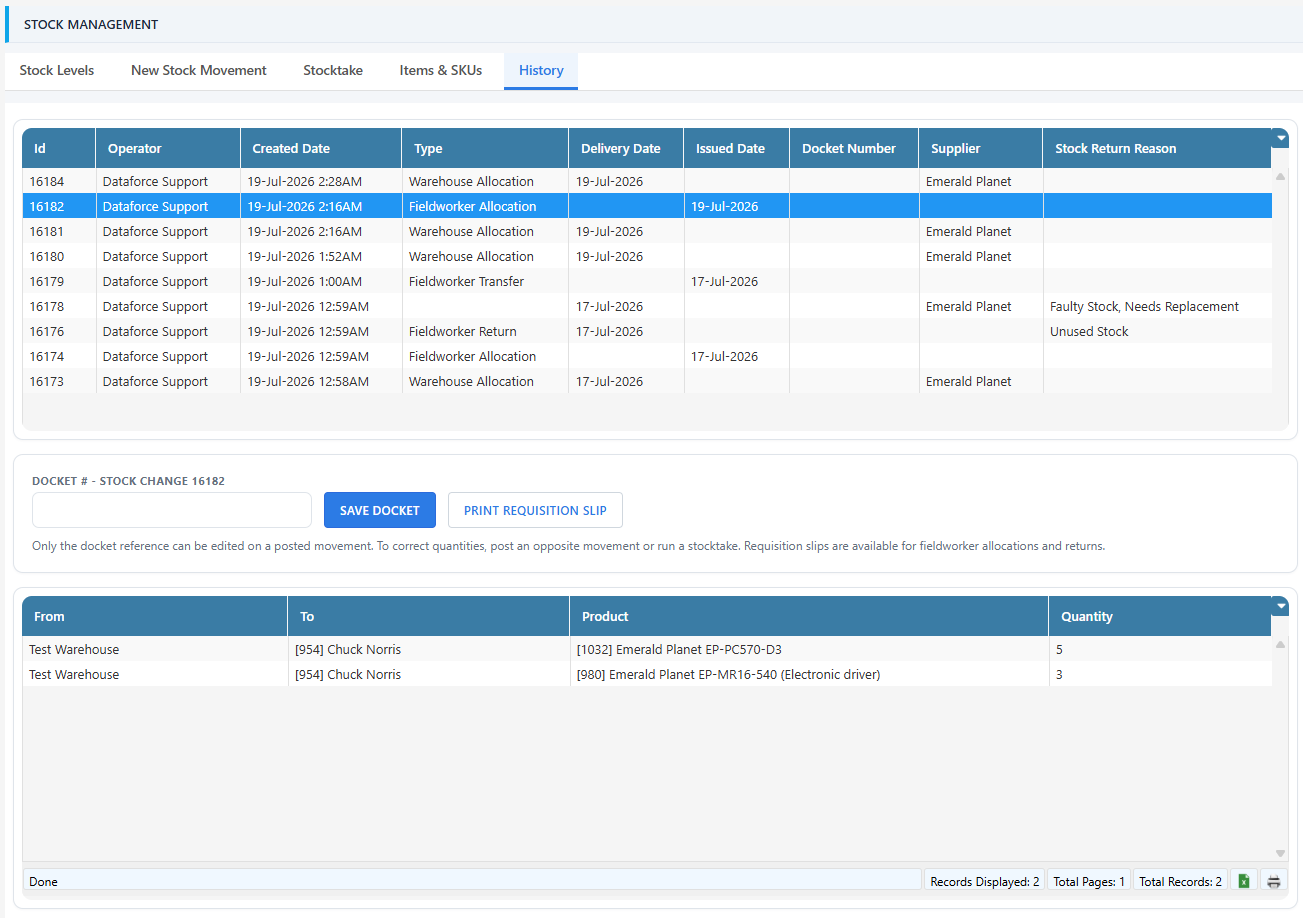Save the docket with Save Docket button
Screen dimensions: 1303x918
[x=380, y=510]
